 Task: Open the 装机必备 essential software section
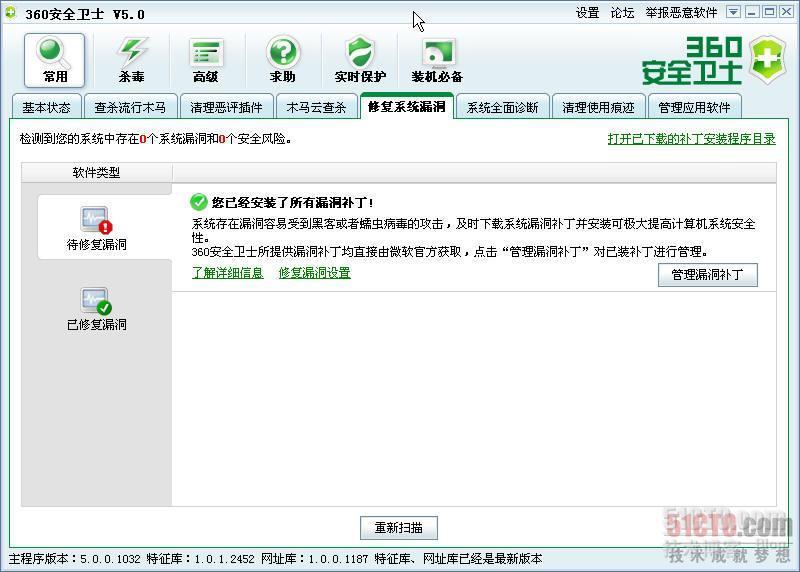coord(437,61)
